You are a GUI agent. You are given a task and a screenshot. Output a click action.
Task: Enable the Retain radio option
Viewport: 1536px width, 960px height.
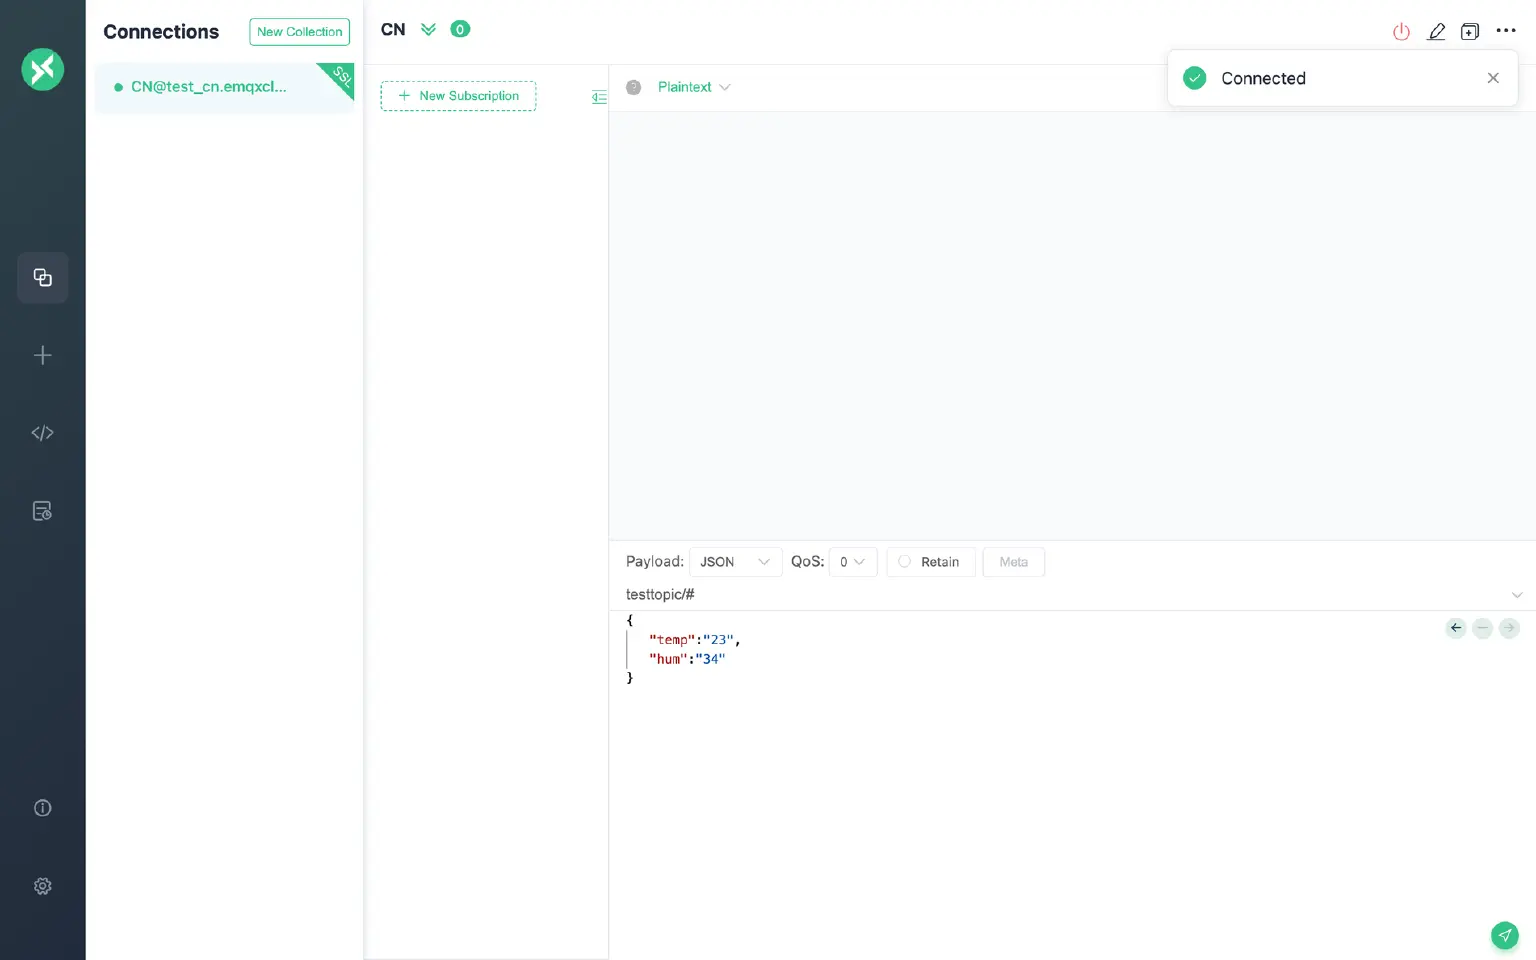coord(905,562)
